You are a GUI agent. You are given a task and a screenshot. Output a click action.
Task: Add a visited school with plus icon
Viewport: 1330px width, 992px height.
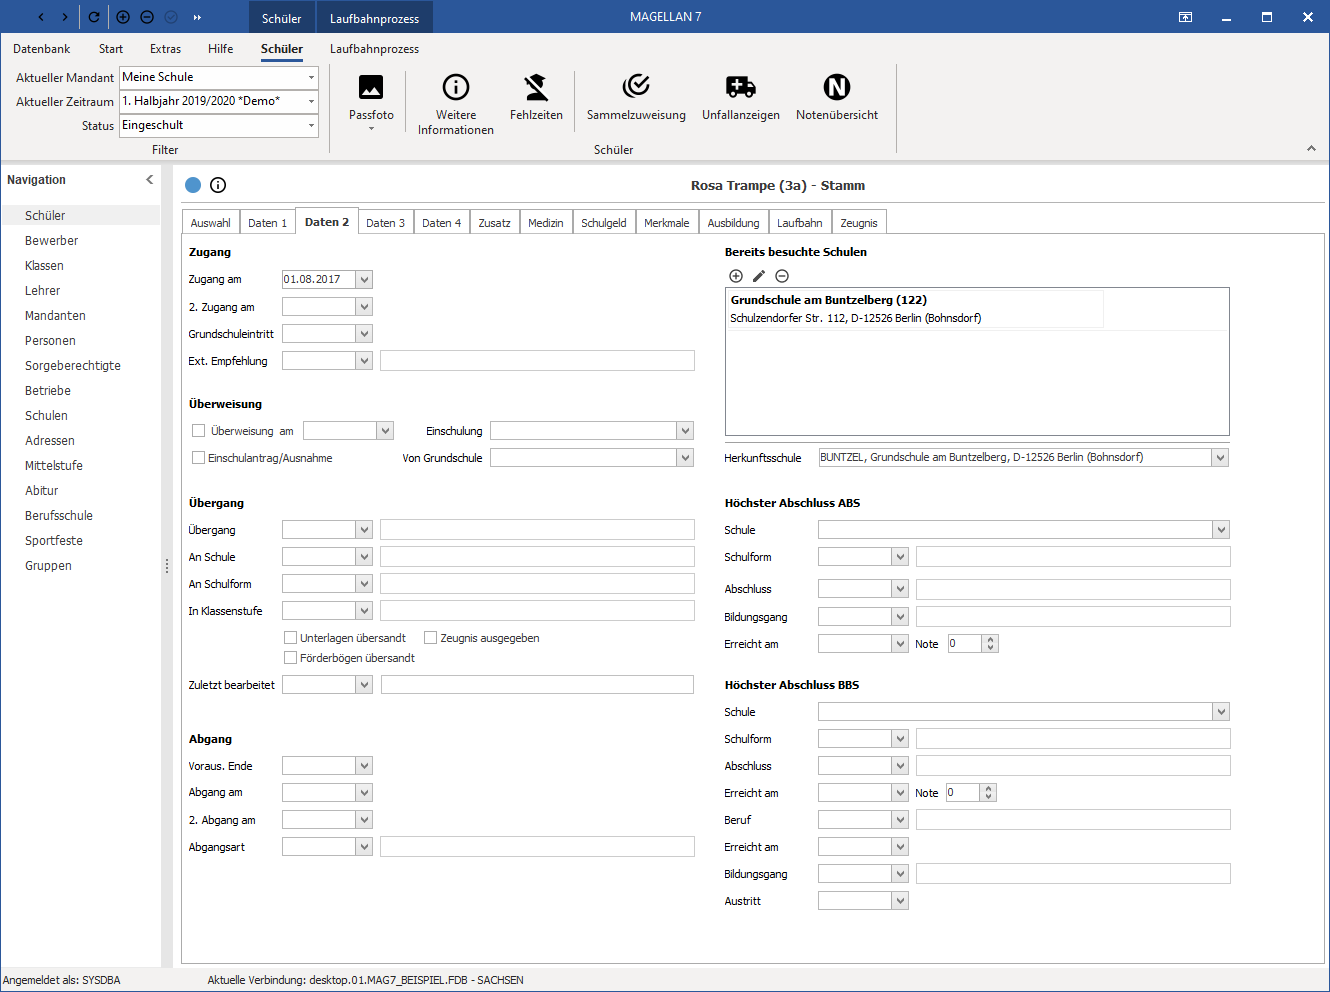[736, 276]
